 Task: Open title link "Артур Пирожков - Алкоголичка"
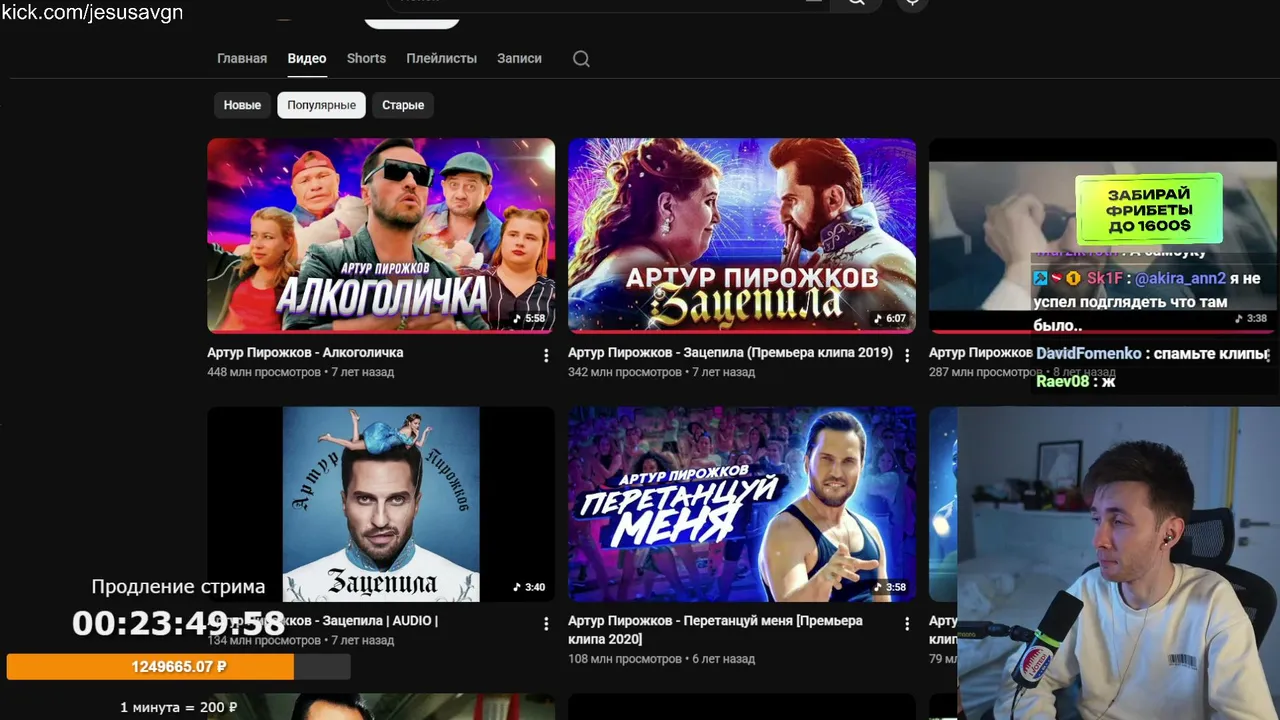tap(305, 353)
